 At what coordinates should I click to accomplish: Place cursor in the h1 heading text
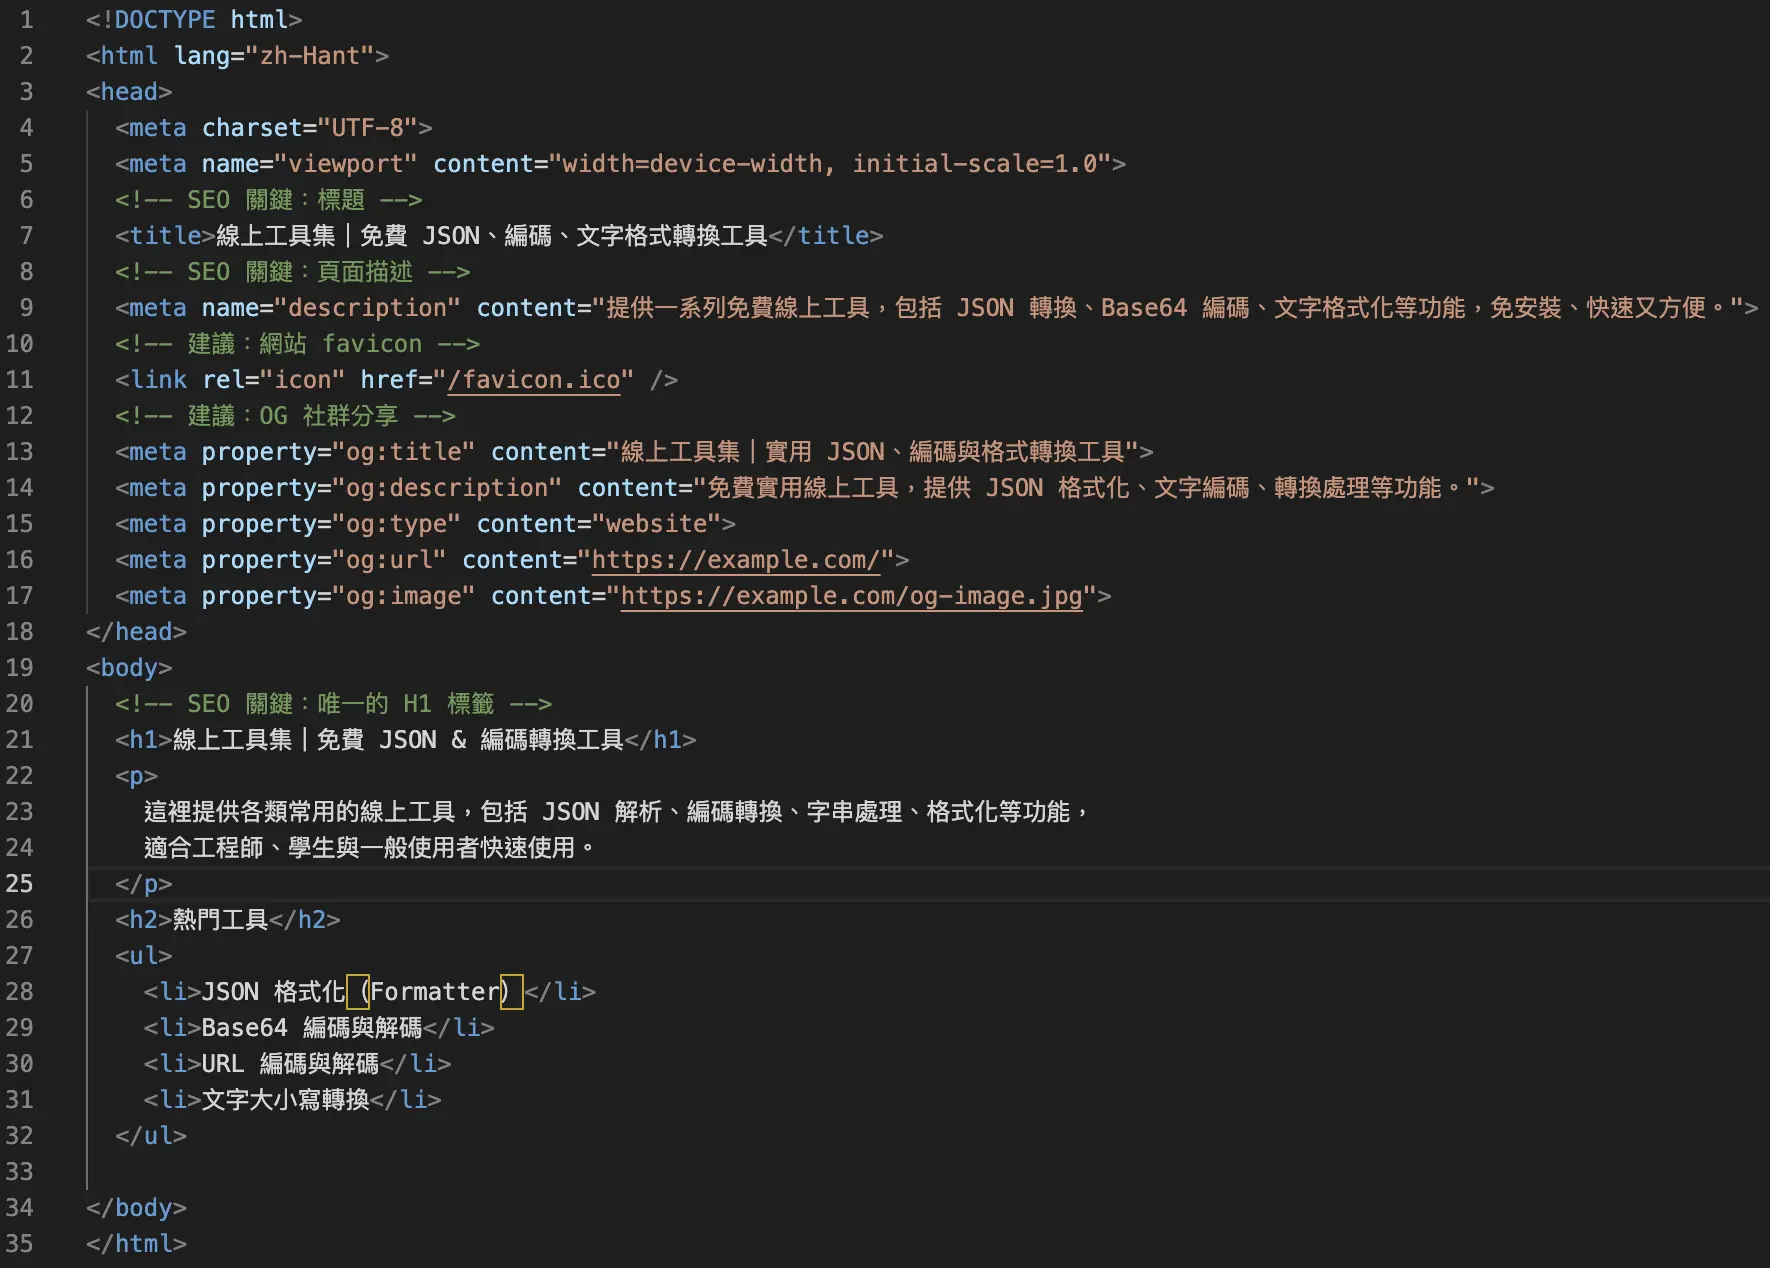397,740
